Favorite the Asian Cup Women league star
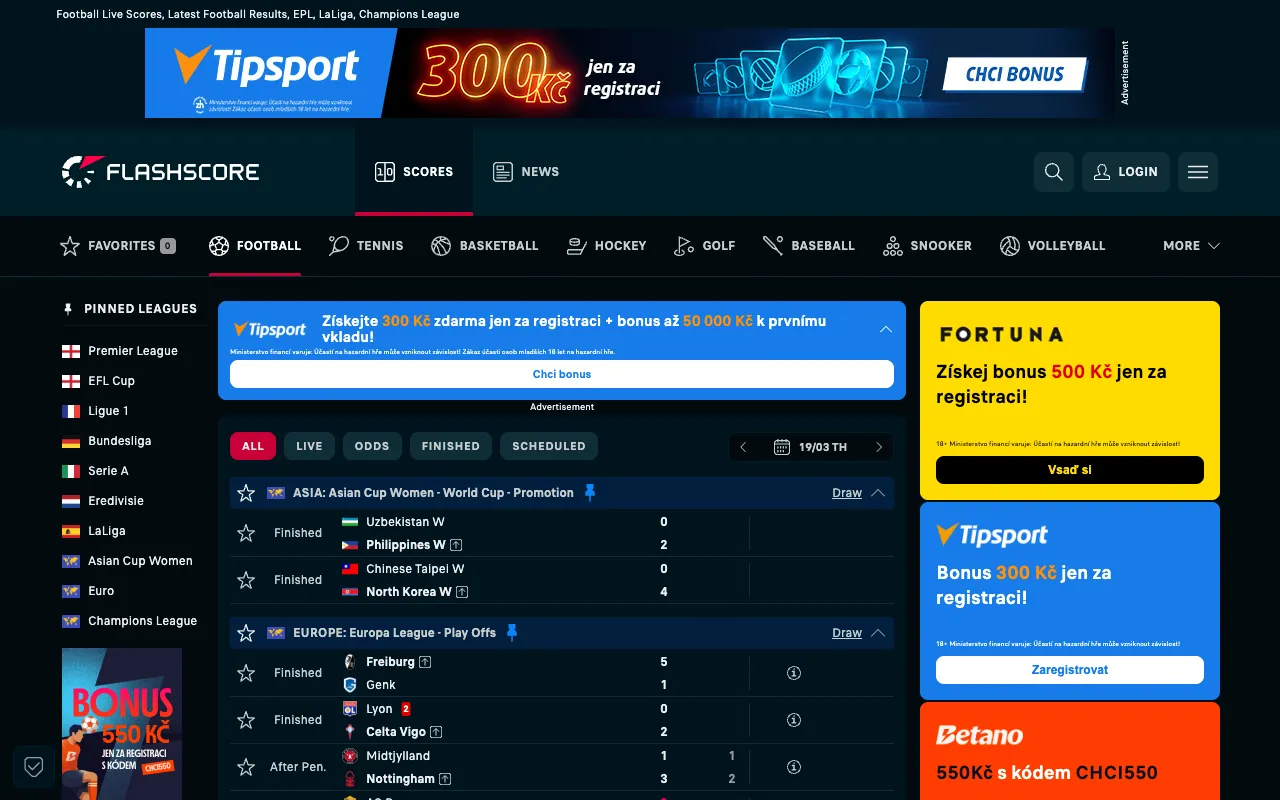 246,493
